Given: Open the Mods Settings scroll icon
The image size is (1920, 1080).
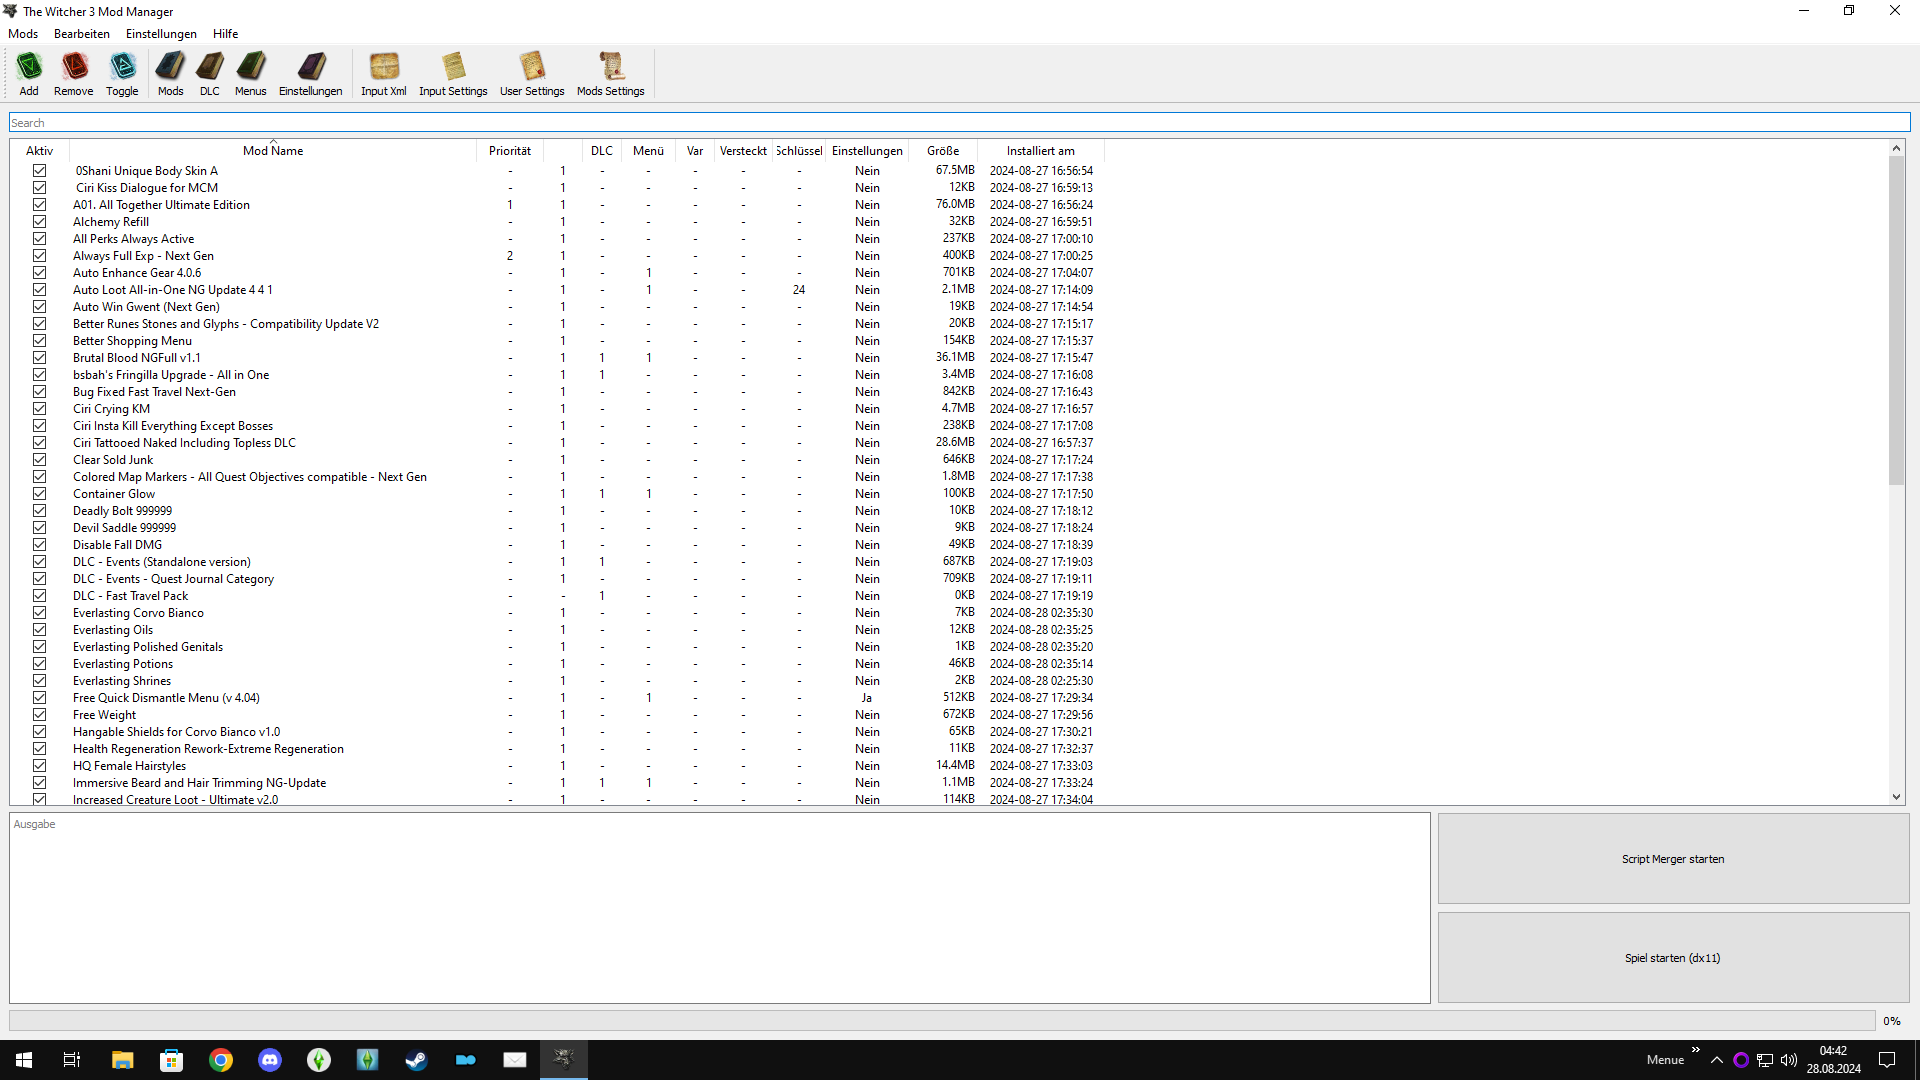Looking at the screenshot, I should pos(611,74).
